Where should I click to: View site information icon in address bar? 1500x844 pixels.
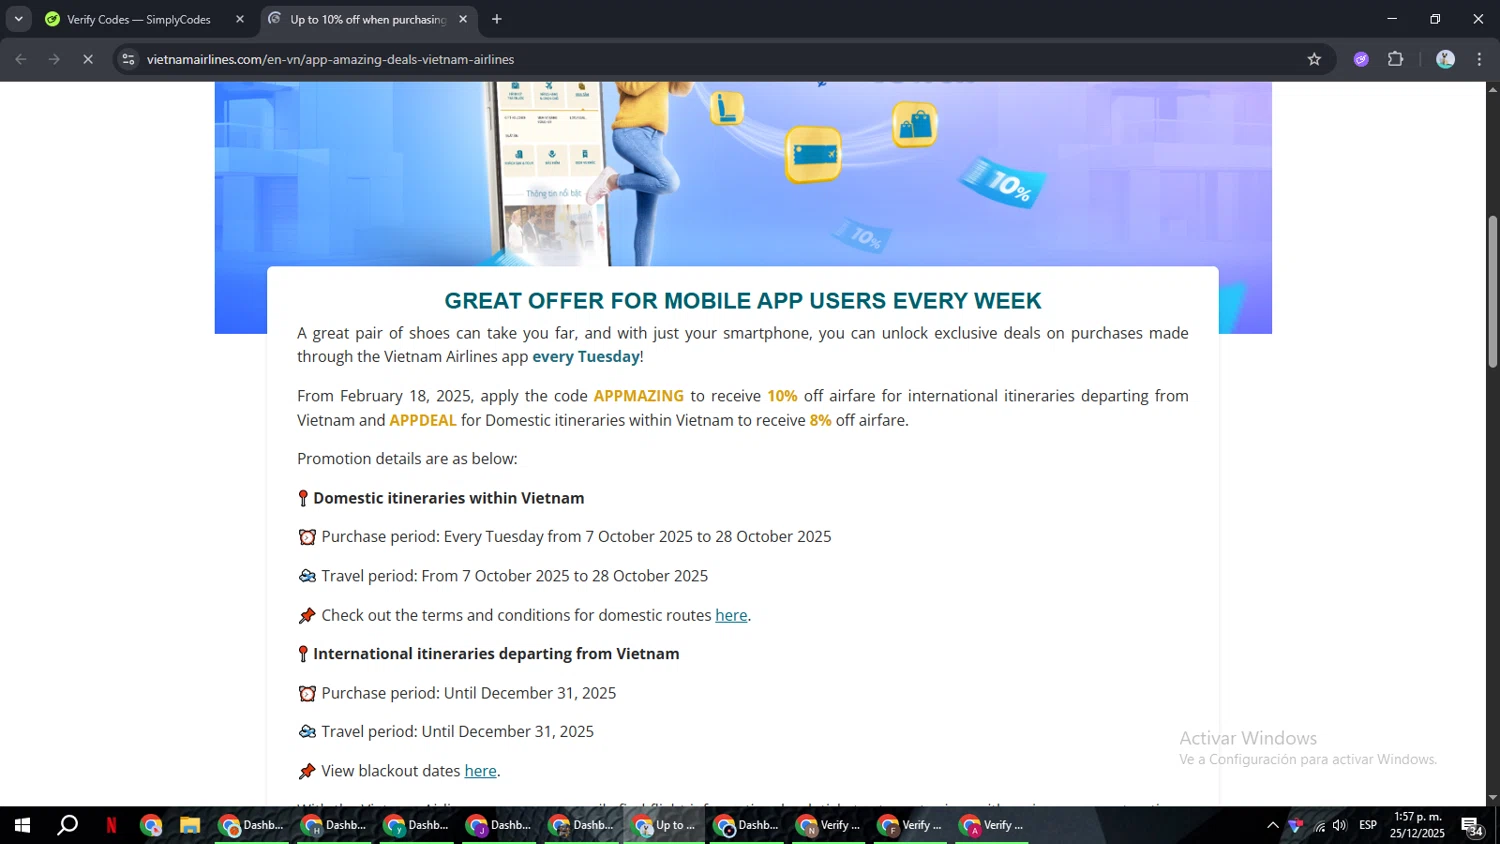pos(128,60)
